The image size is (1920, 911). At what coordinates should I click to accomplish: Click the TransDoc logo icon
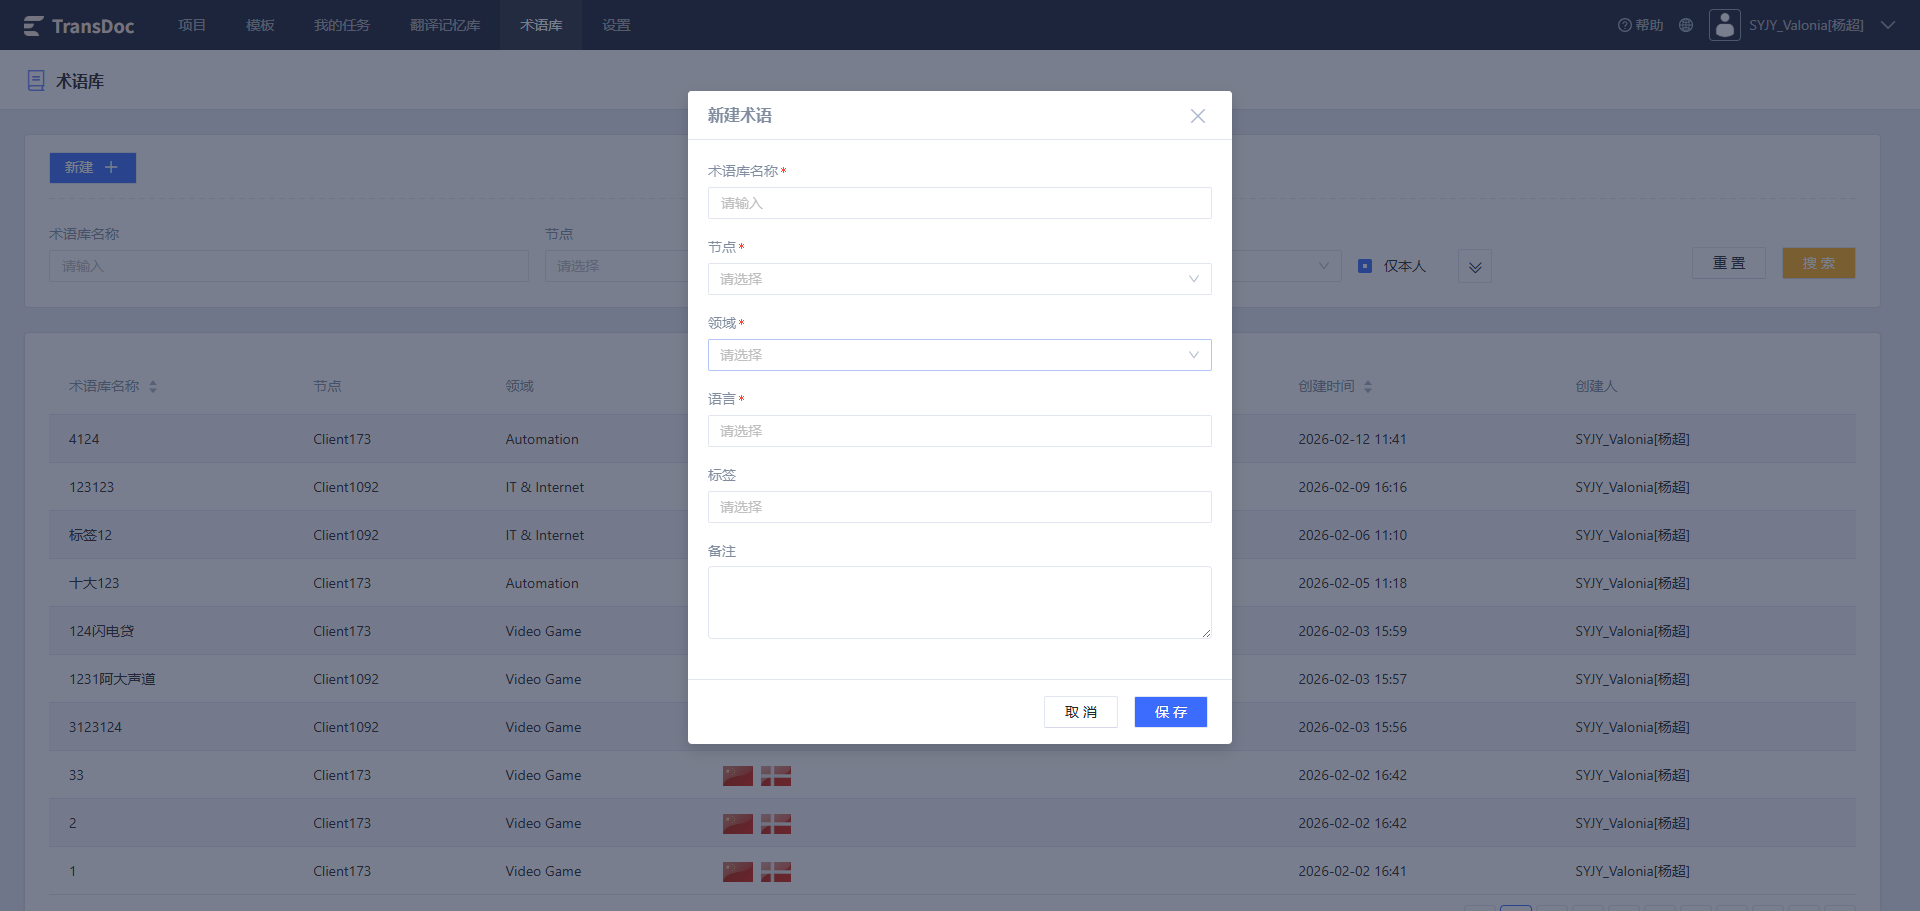[33, 26]
